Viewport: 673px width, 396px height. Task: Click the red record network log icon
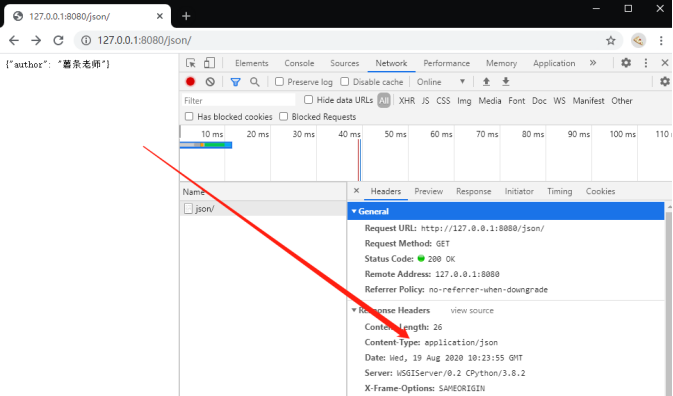191,82
